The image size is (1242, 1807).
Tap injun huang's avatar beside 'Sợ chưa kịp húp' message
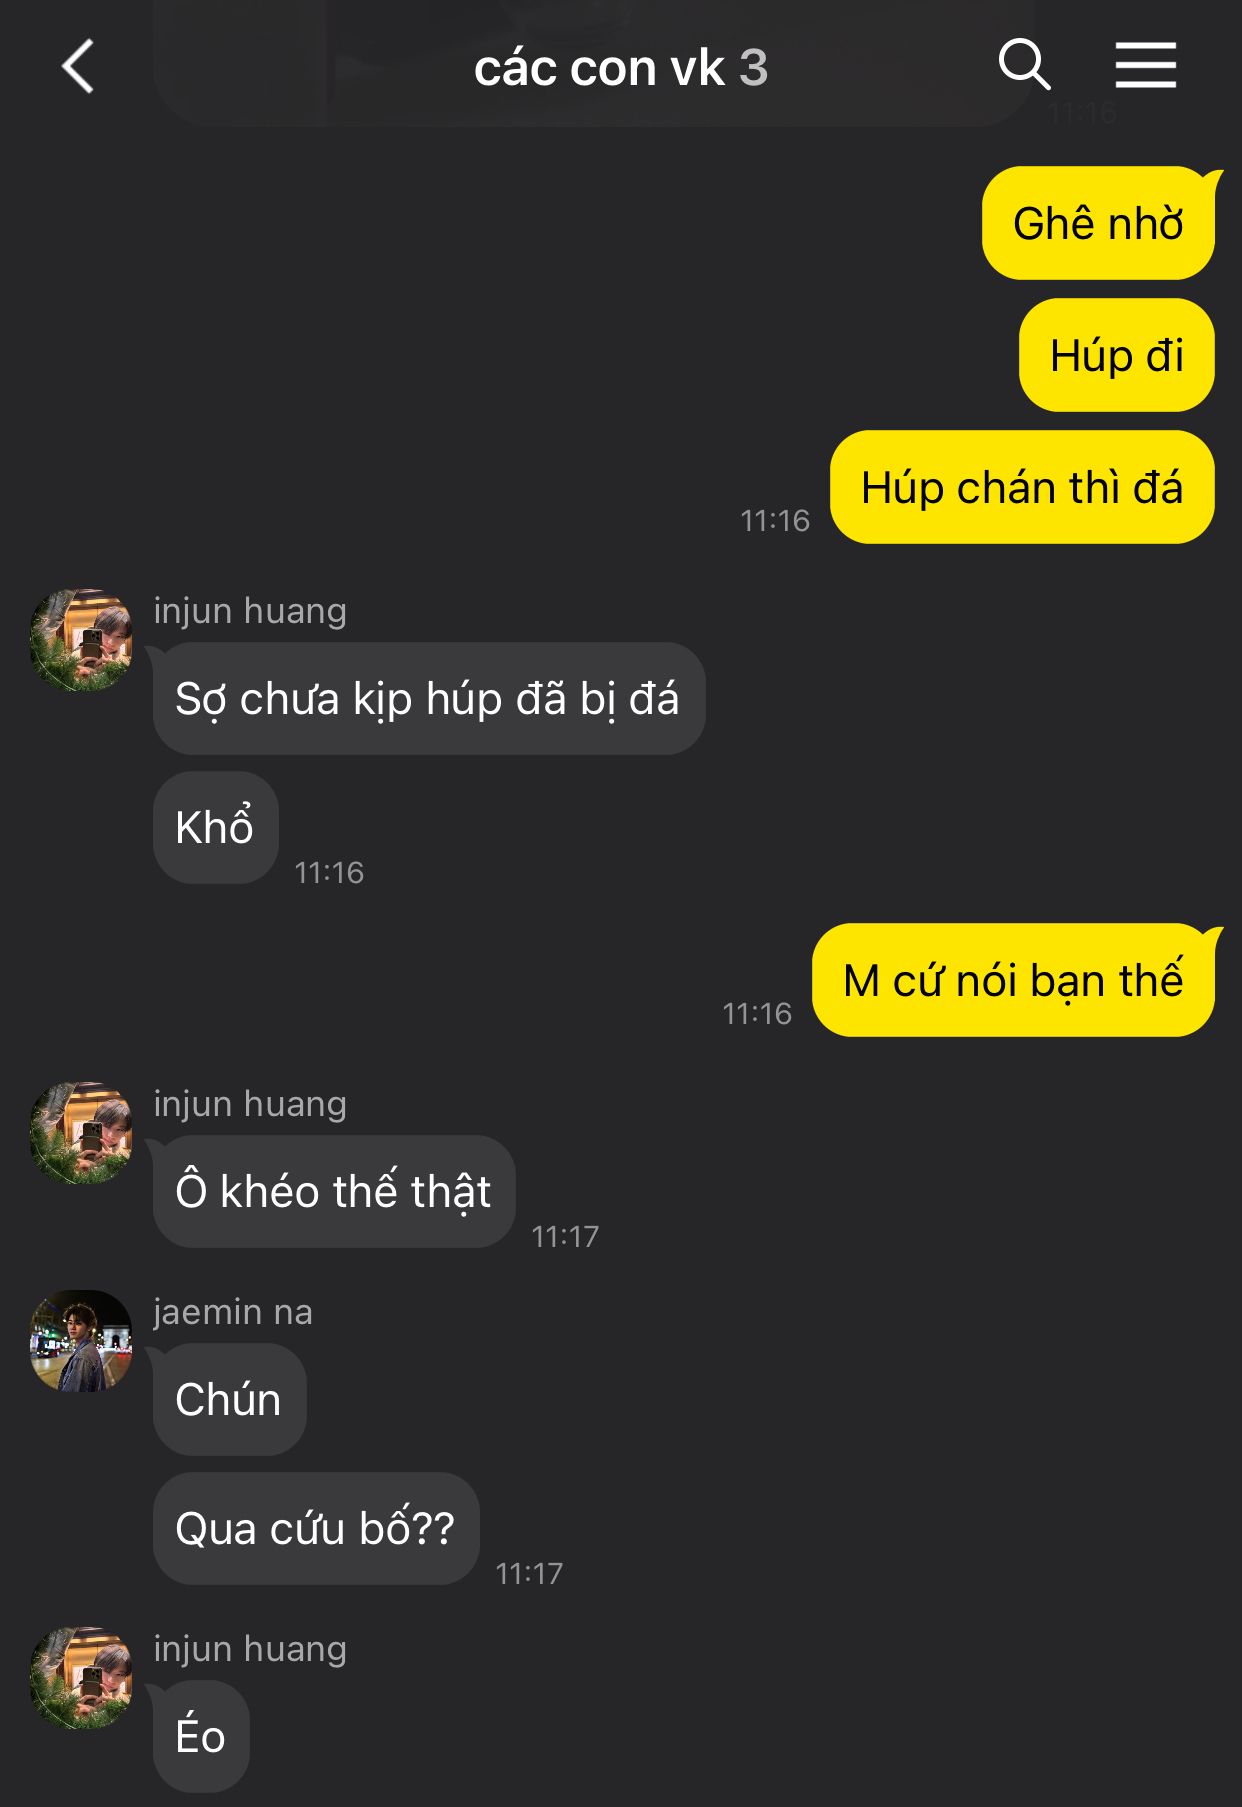pyautogui.click(x=81, y=640)
